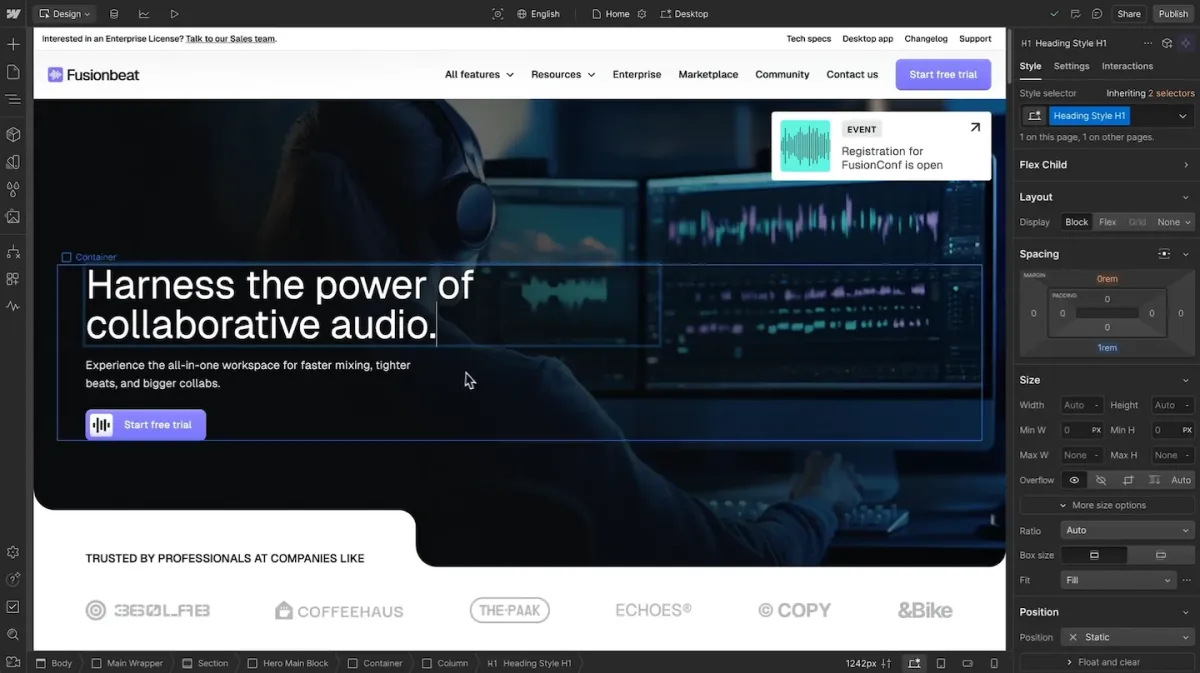Open the Position dropdown showing Static
1200x673 pixels.
(1127, 637)
